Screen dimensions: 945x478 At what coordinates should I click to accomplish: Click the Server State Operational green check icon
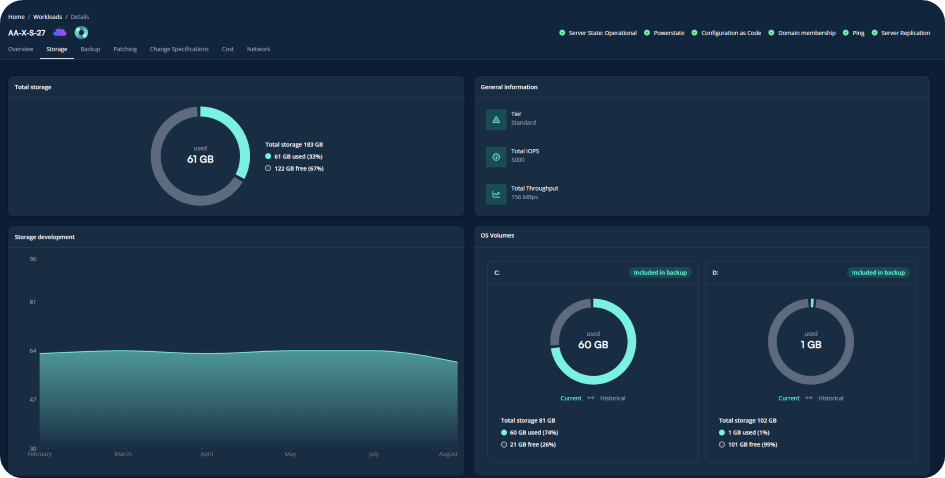[x=562, y=33]
